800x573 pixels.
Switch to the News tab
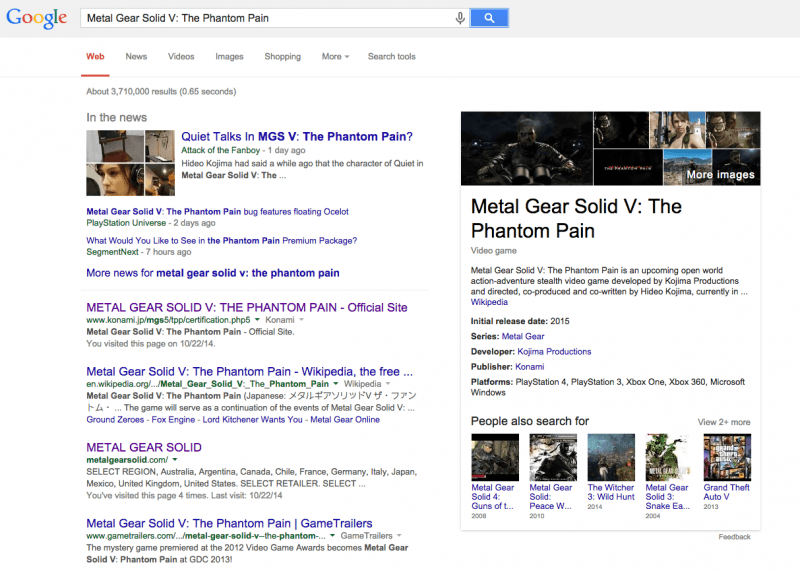click(136, 57)
